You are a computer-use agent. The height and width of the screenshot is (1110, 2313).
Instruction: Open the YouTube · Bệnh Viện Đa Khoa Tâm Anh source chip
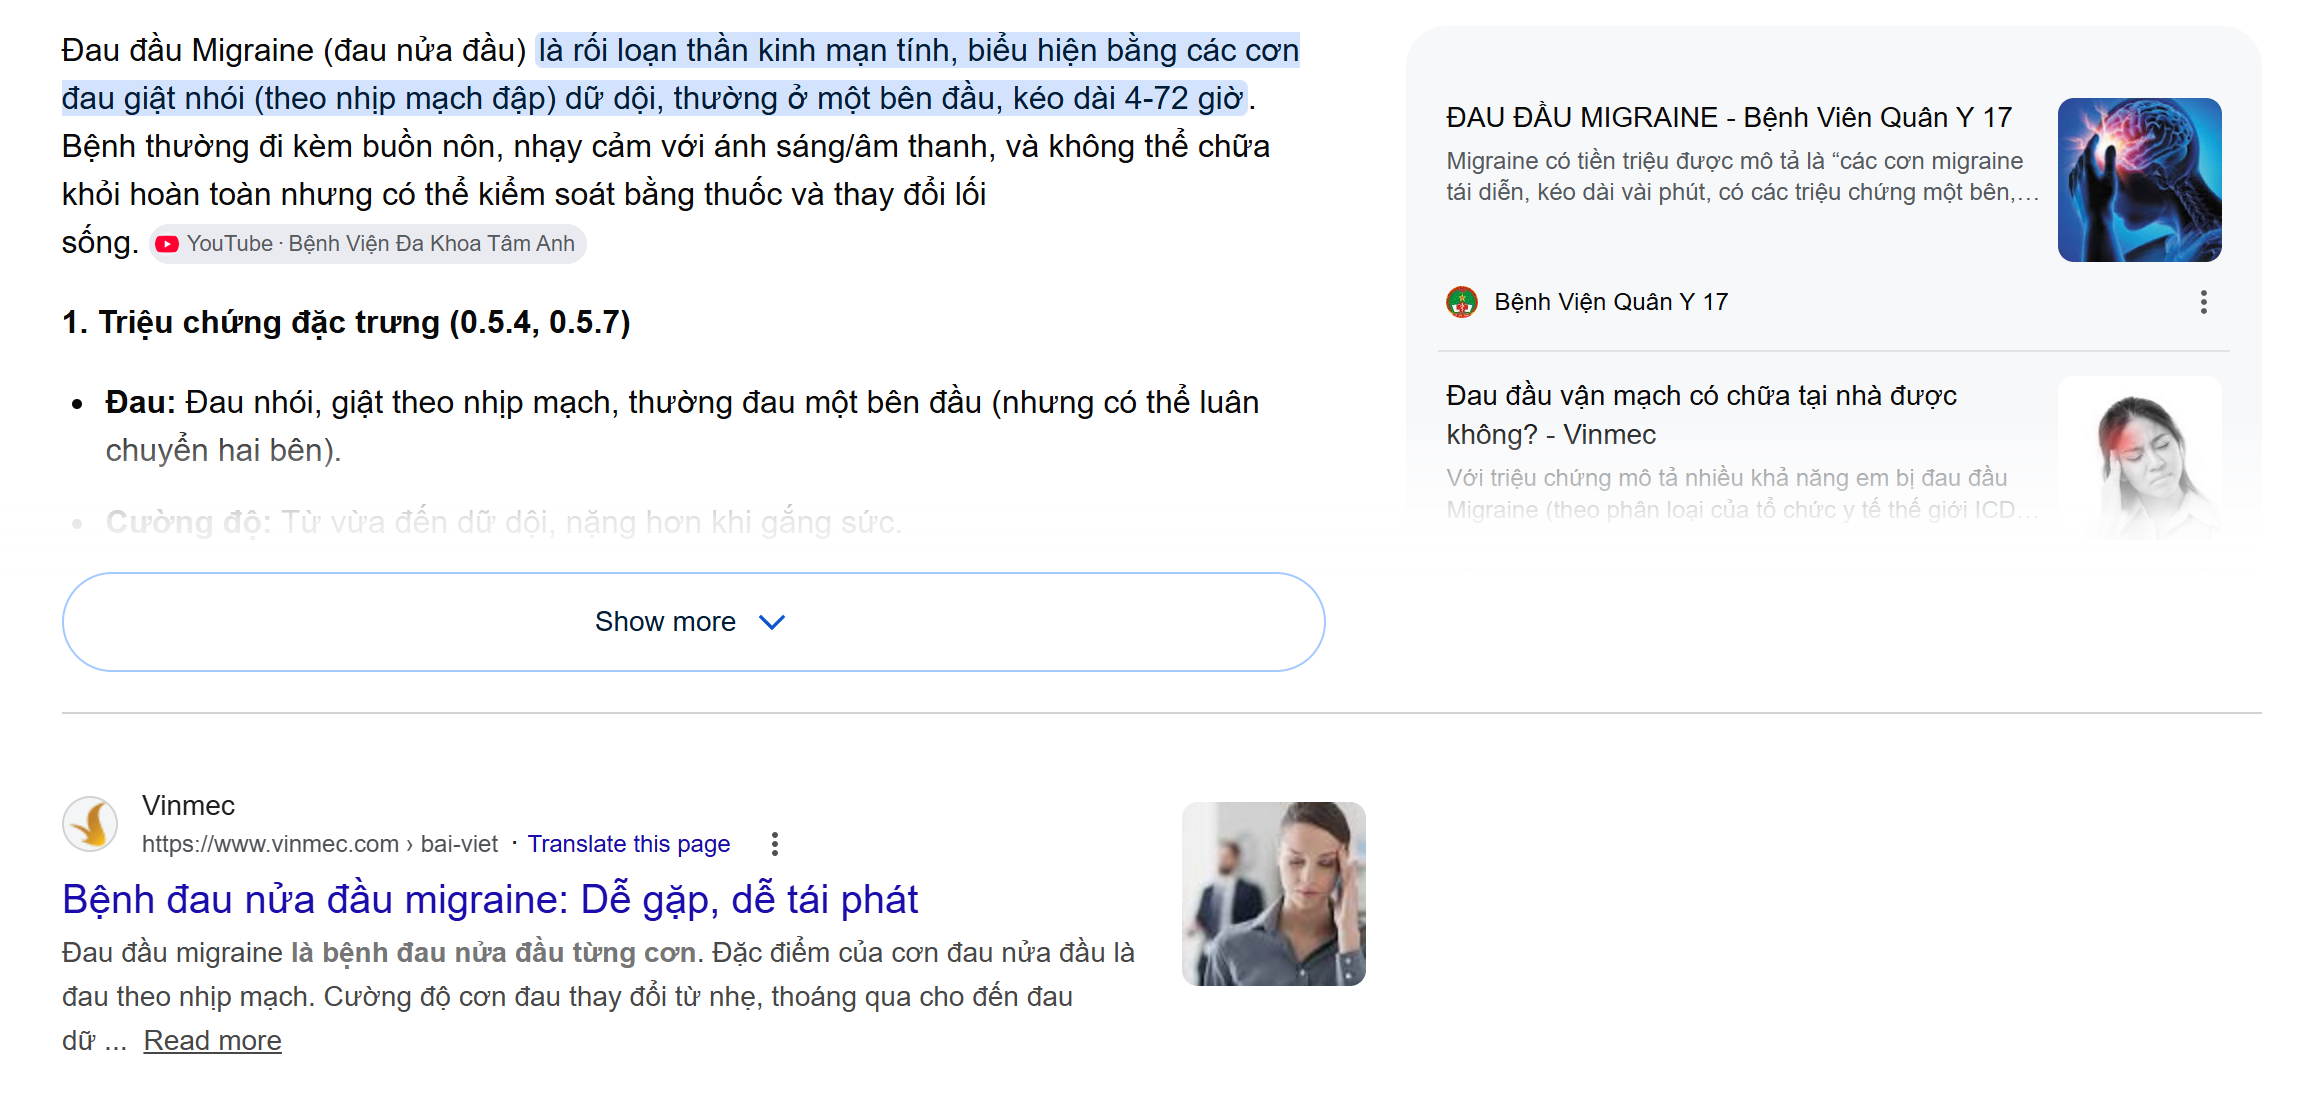pos(368,244)
